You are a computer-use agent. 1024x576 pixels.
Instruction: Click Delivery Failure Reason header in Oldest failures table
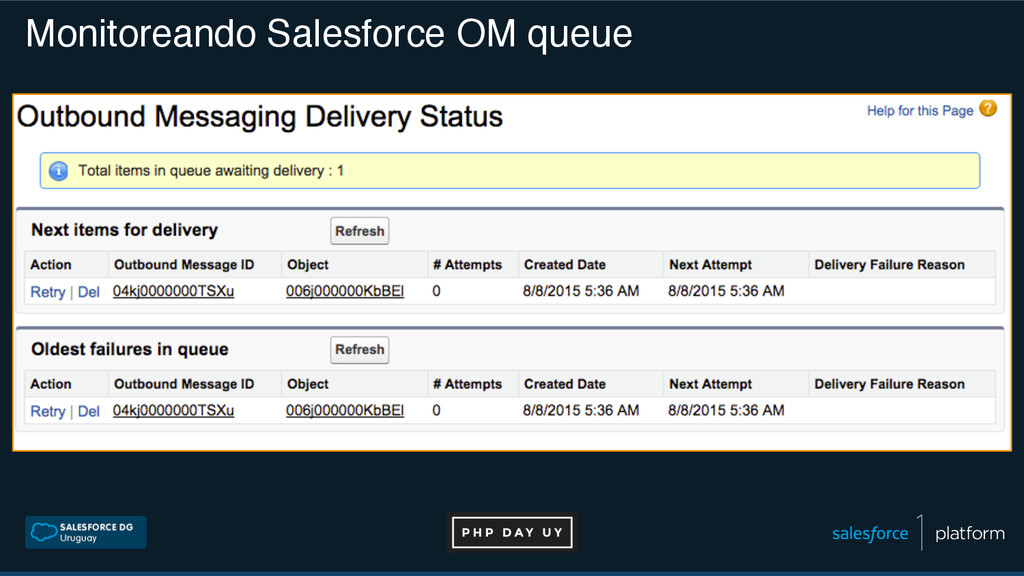tap(889, 384)
